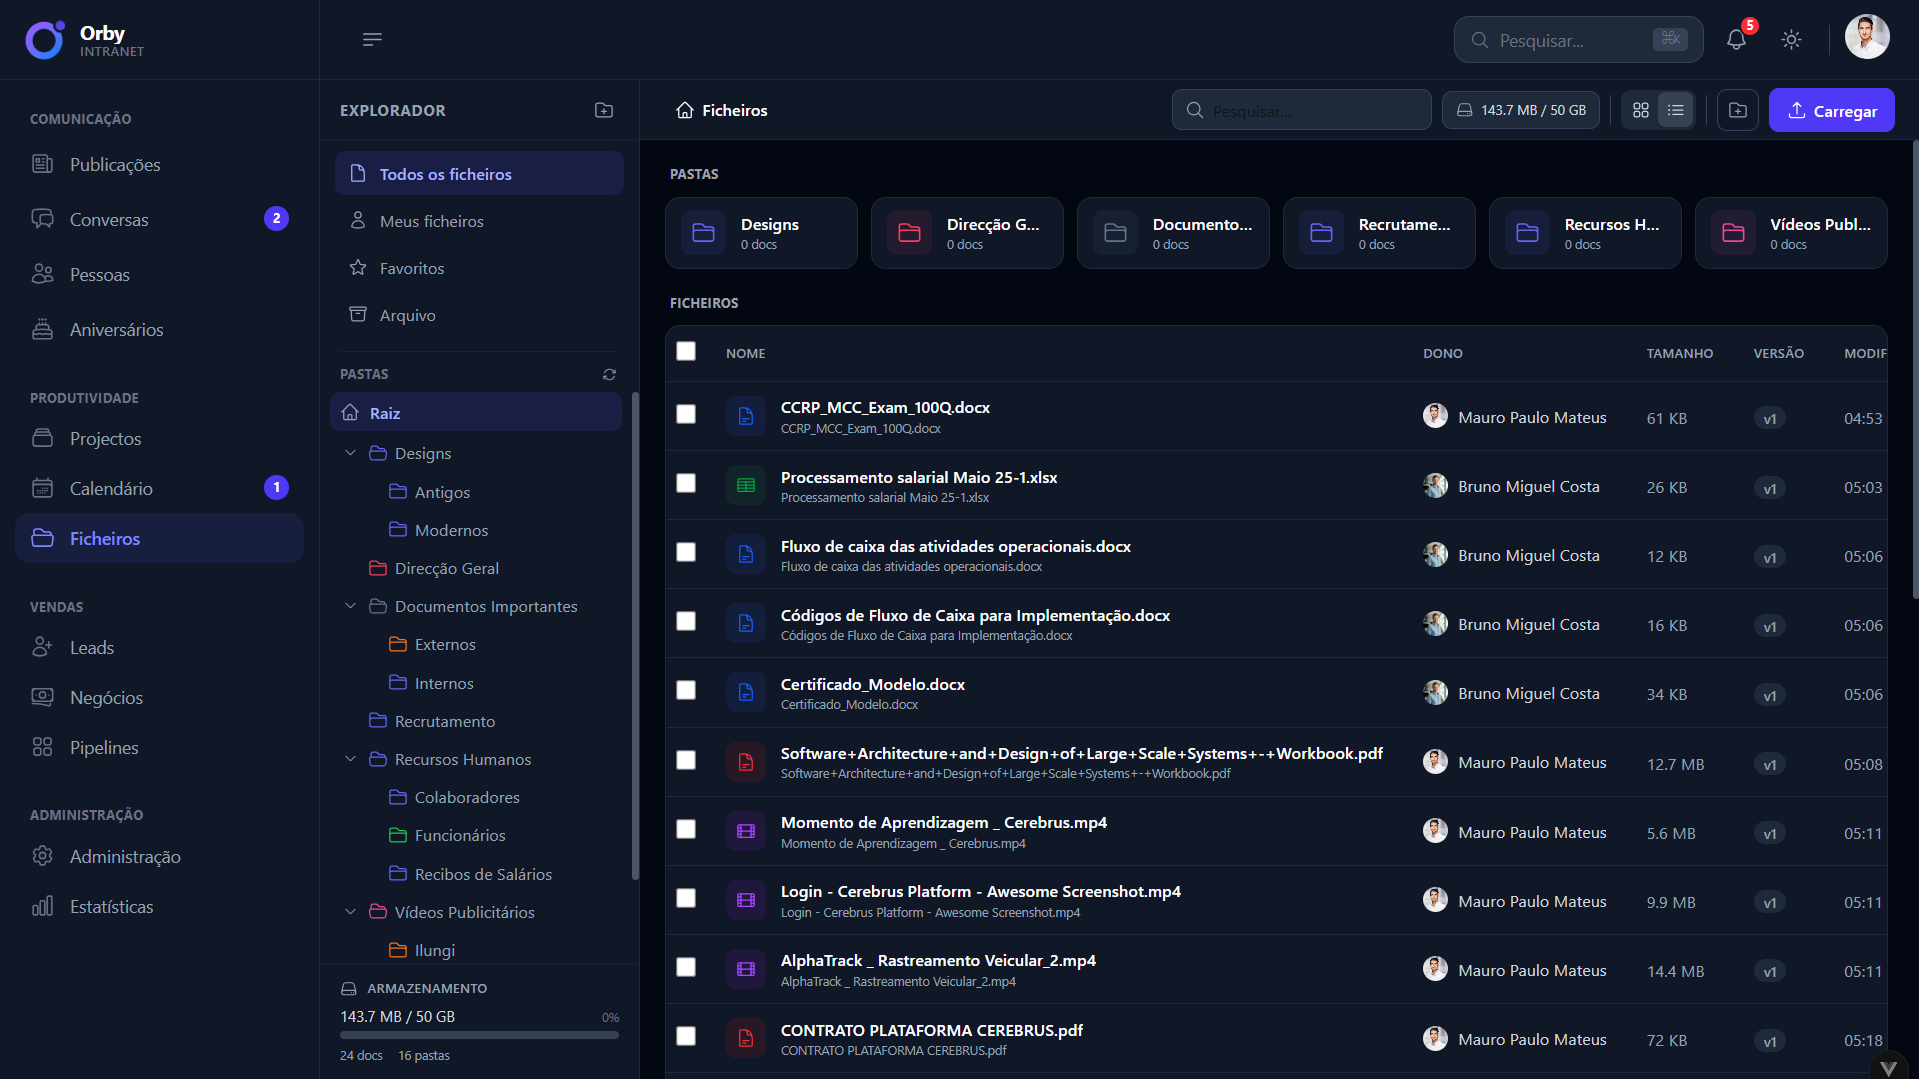1919x1079 pixels.
Task: Click new folder icon beside Carregar
Action: coord(1738,110)
